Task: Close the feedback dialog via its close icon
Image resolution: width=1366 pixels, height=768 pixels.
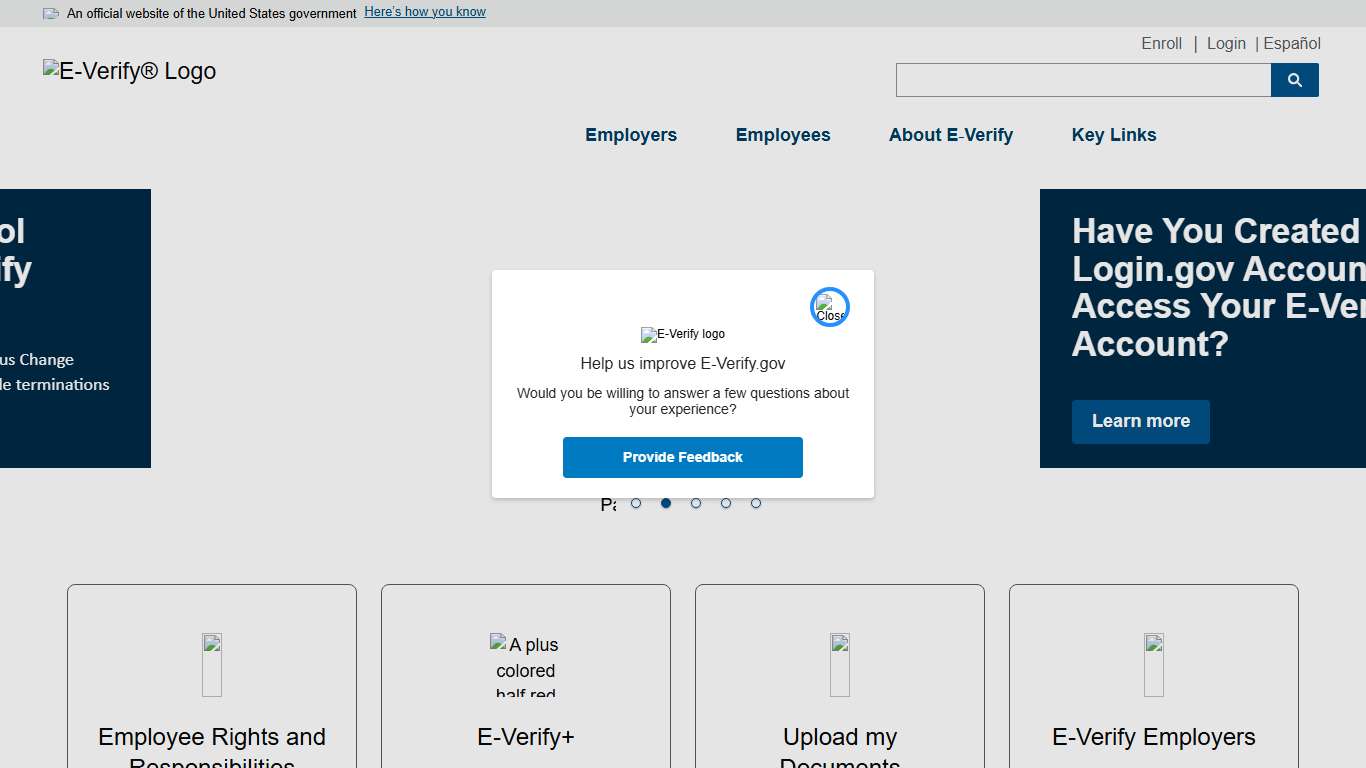Action: tap(829, 306)
